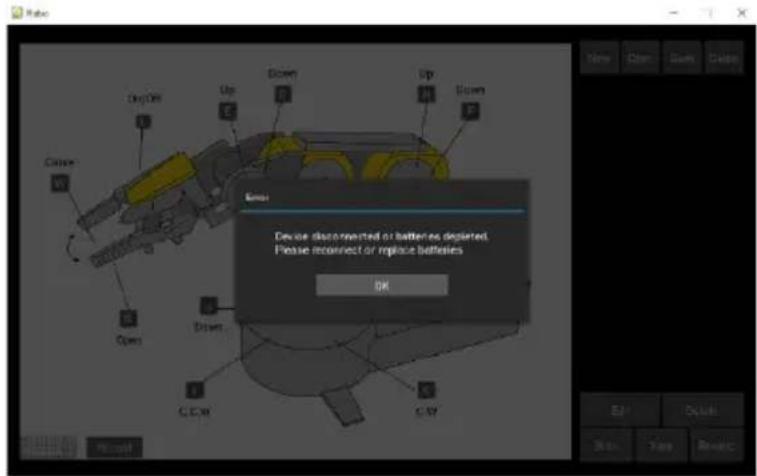757x476 pixels.
Task: Click the Down key box left of the dialog
Action: (x=209, y=305)
